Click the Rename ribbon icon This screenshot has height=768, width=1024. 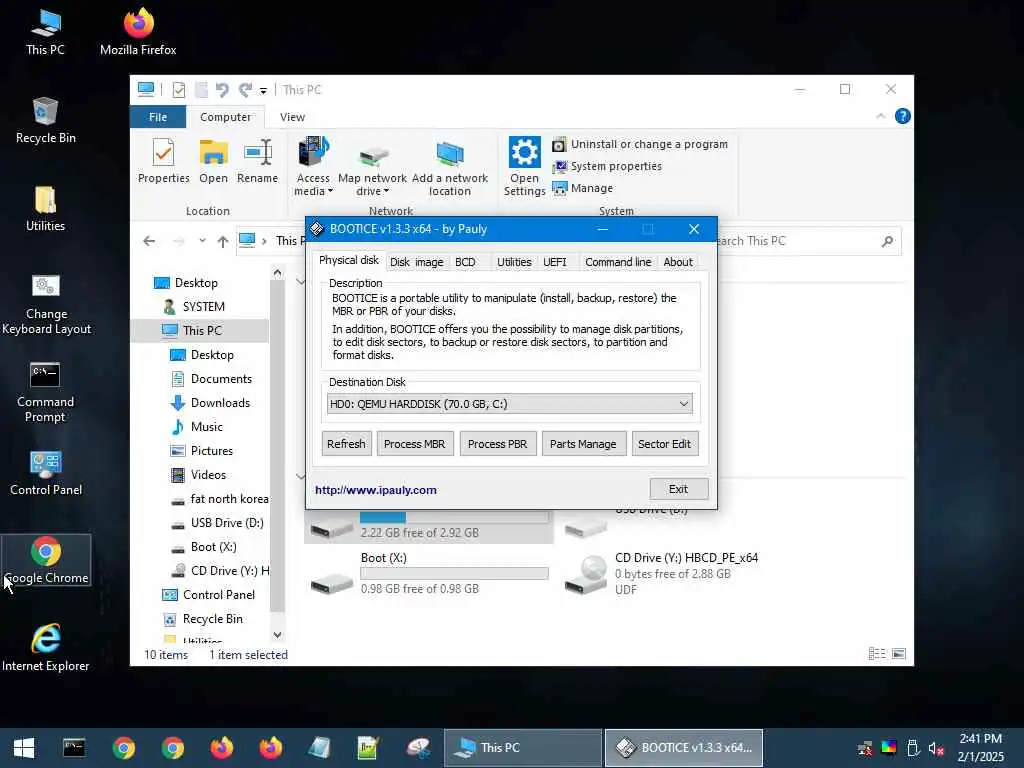257,161
